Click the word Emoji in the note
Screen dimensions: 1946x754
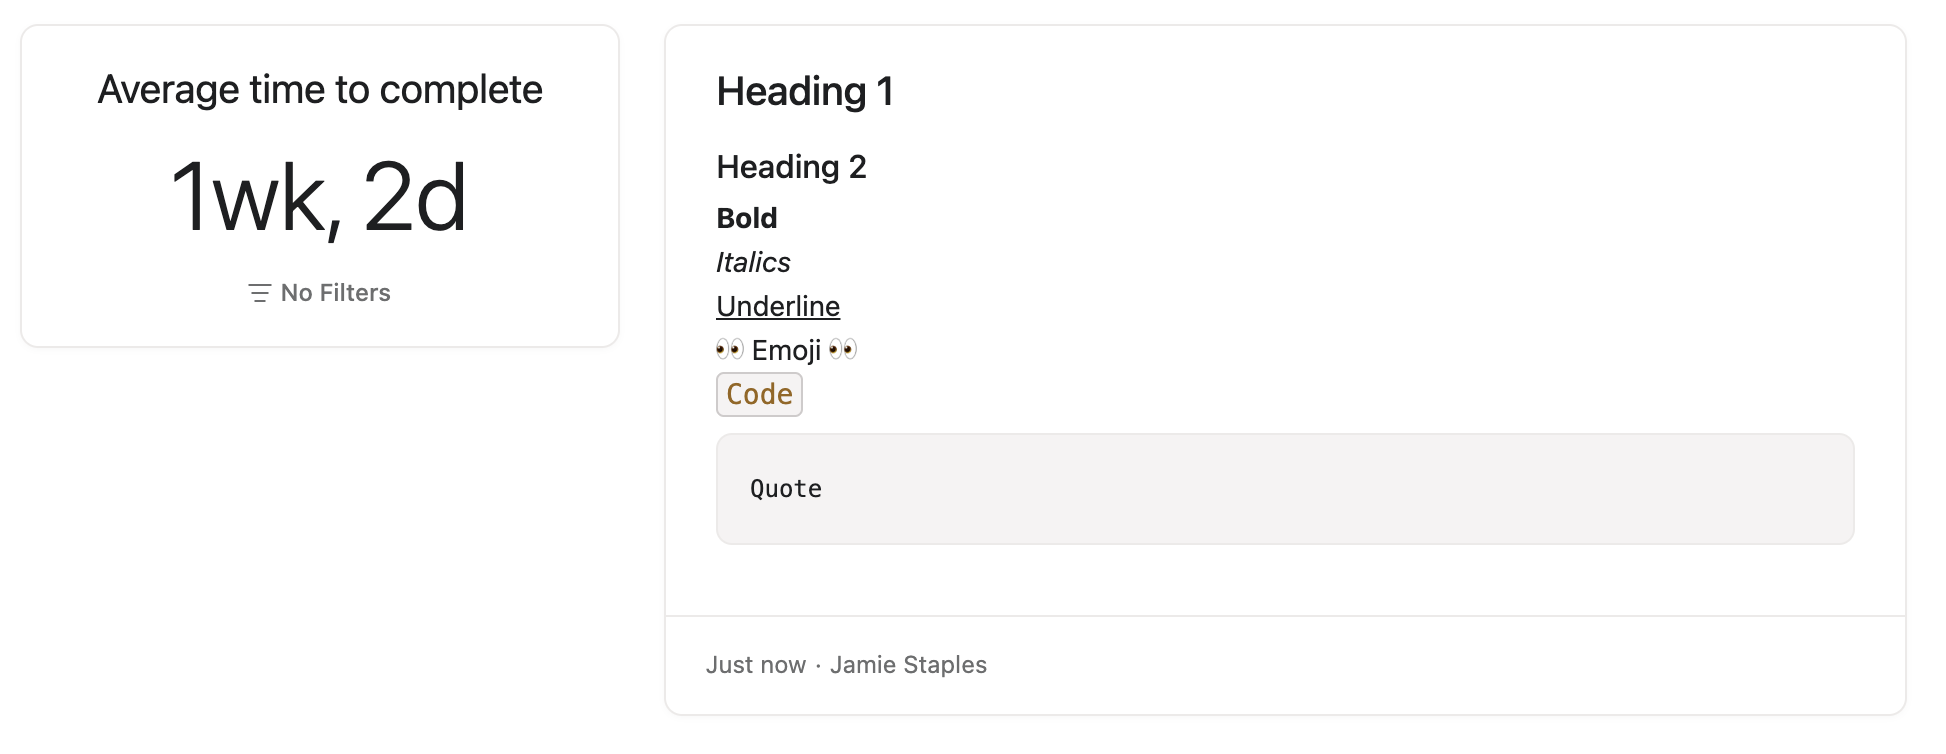(x=786, y=350)
